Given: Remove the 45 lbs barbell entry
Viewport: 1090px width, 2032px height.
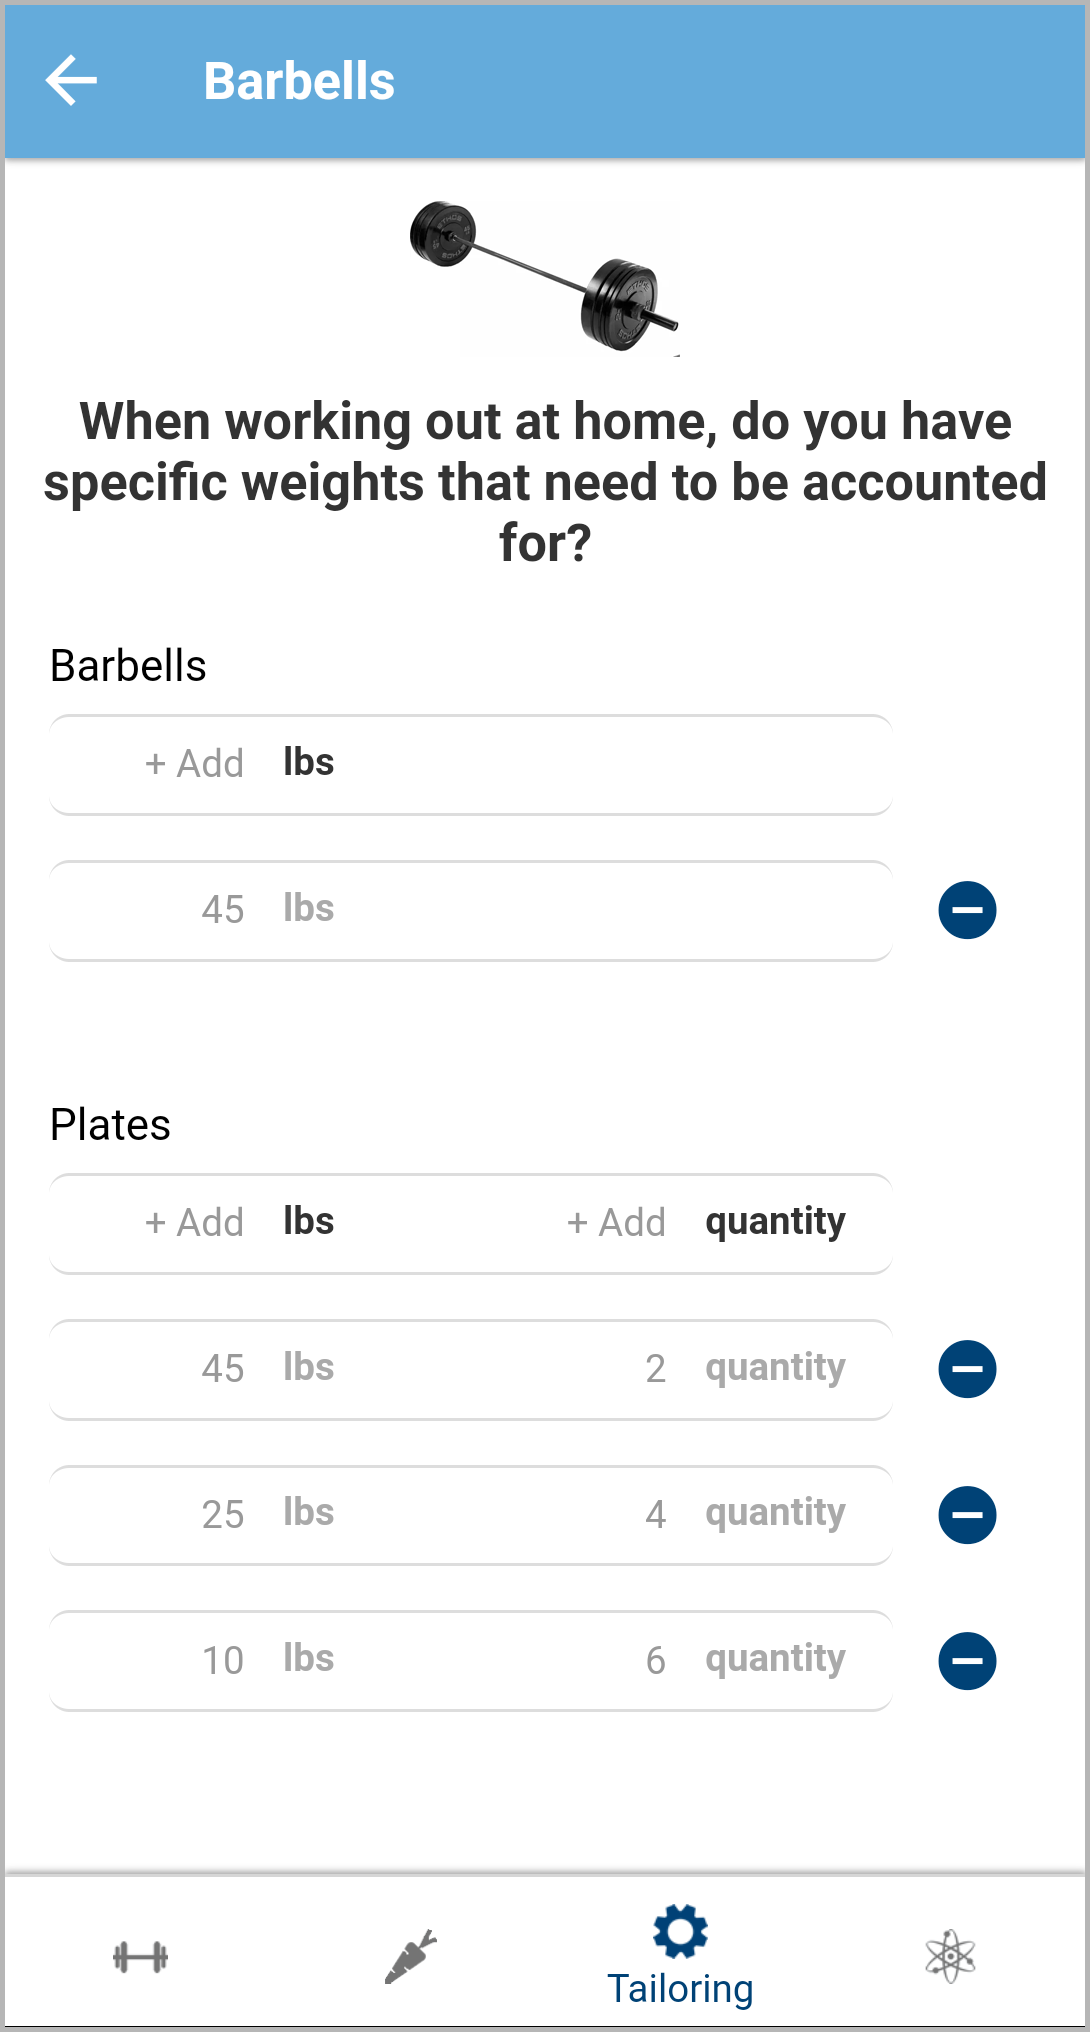Looking at the screenshot, I should [967, 910].
